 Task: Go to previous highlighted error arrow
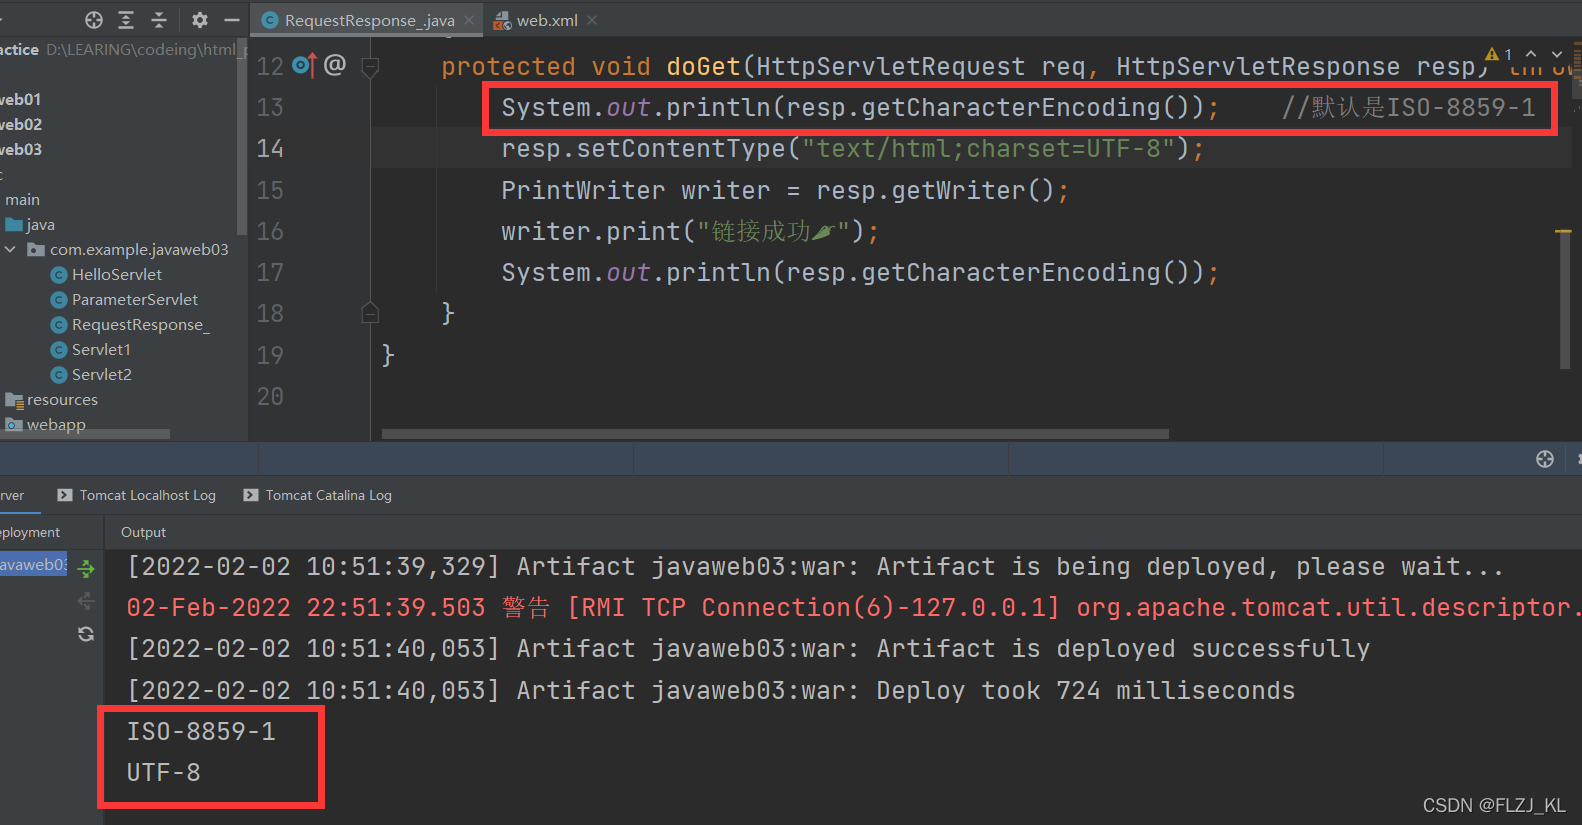(x=1531, y=54)
